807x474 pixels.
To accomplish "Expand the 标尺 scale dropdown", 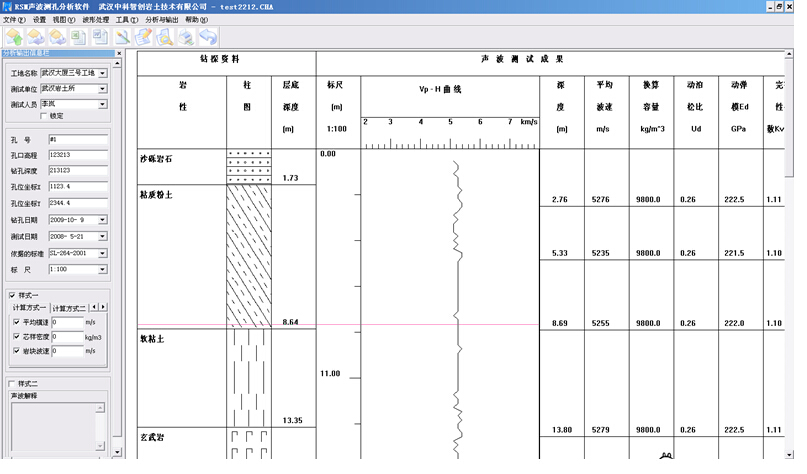I will 102,270.
